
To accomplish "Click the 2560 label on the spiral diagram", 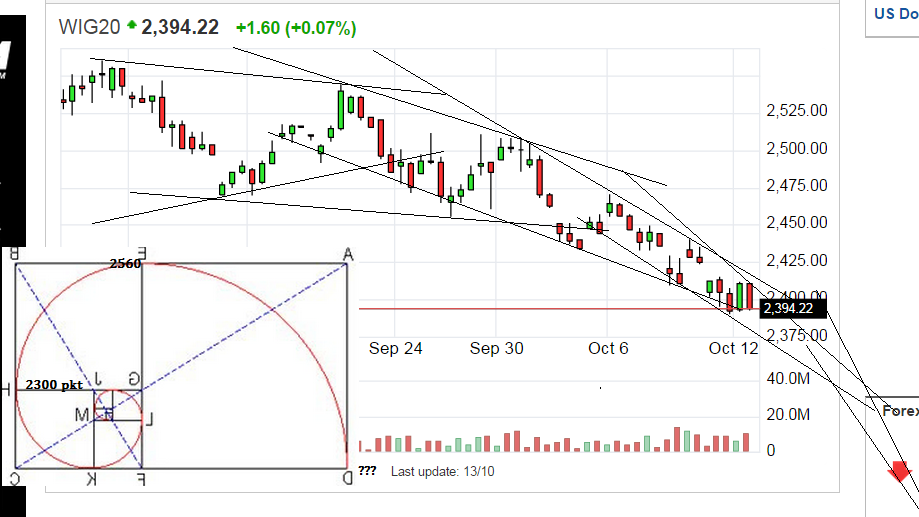I will pyautogui.click(x=125, y=263).
